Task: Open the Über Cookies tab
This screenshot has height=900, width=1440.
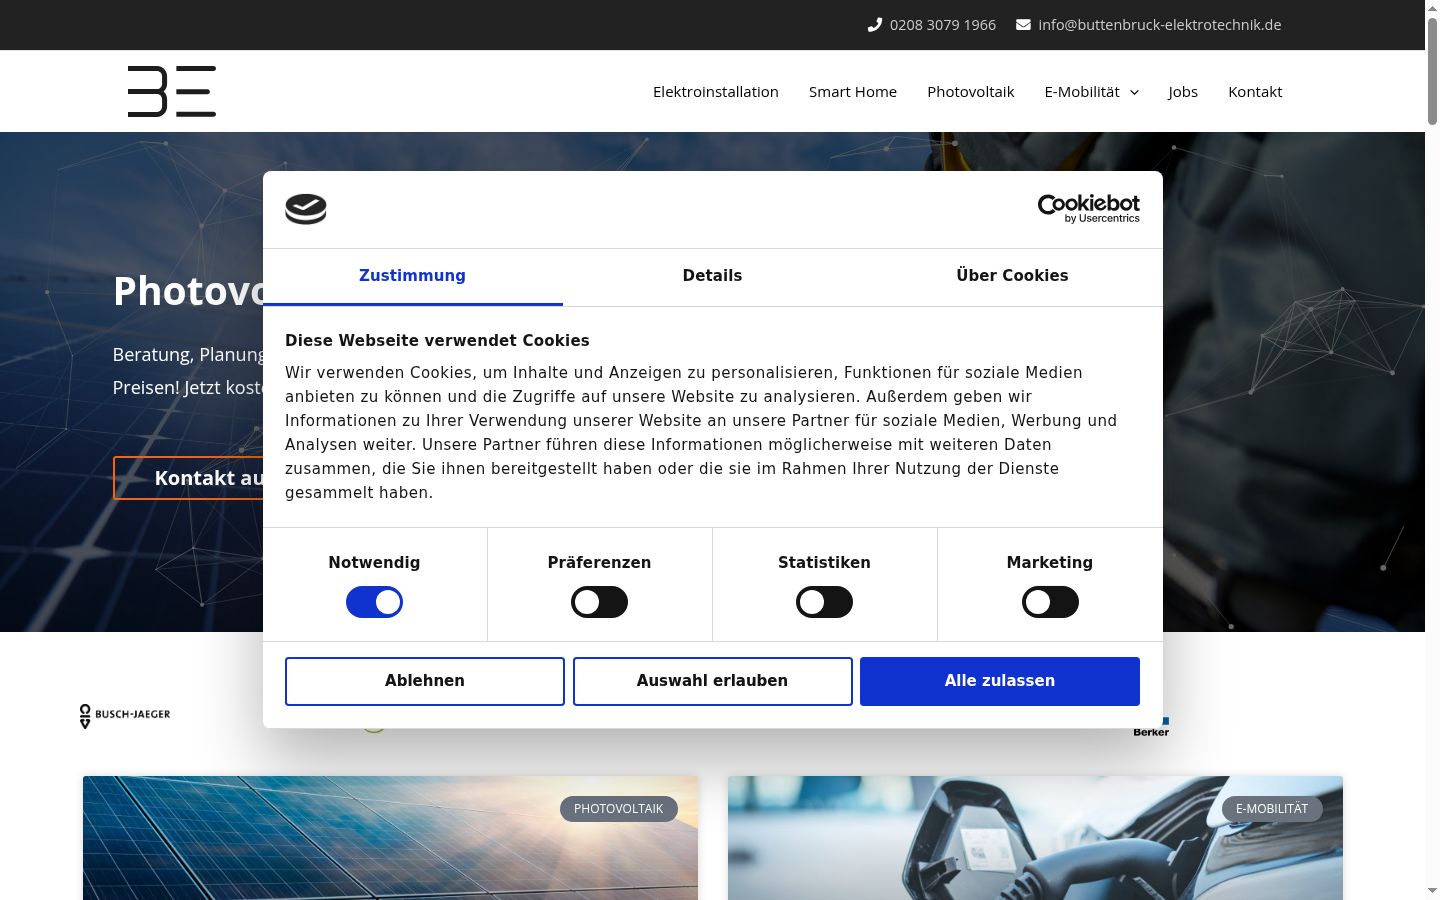Action: pos(1012,276)
